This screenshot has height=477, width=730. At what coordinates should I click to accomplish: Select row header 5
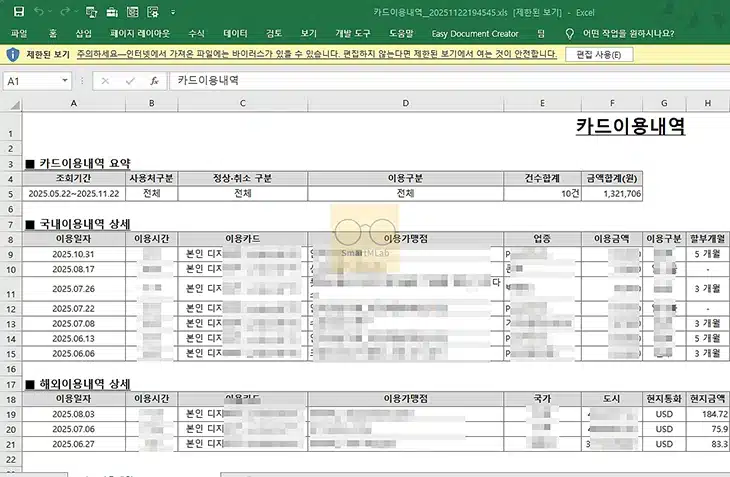pos(10,194)
